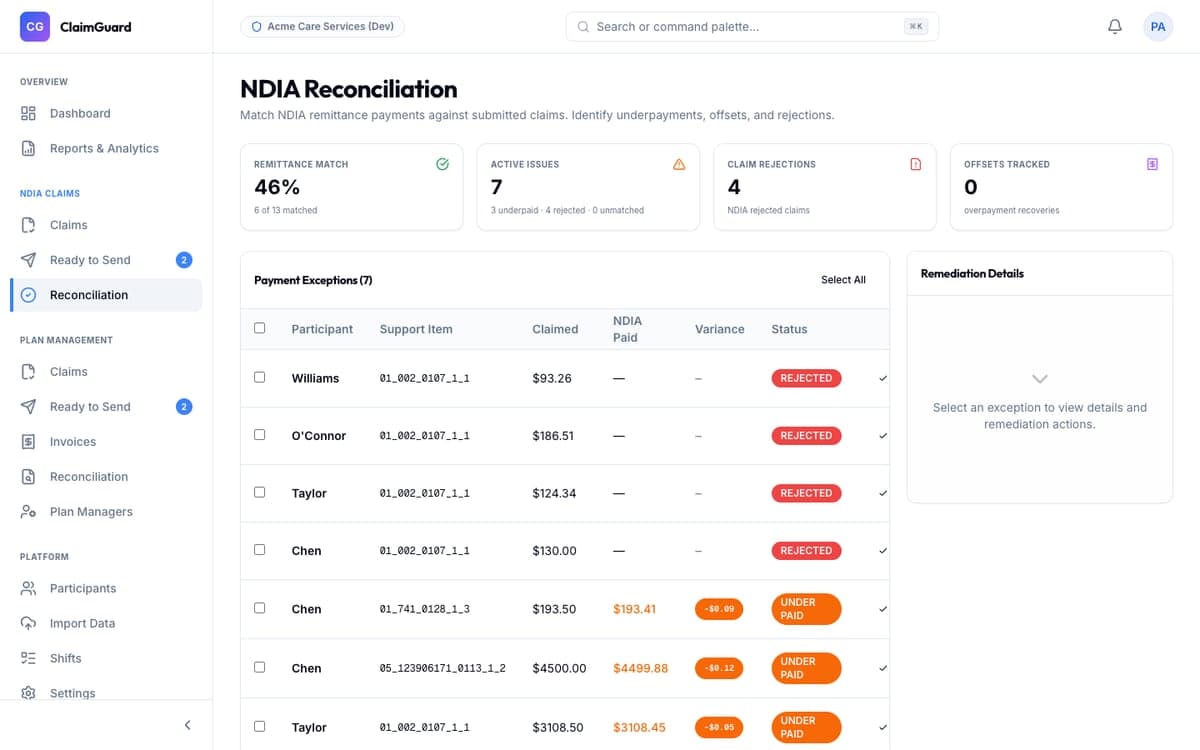The height and width of the screenshot is (750, 1200).
Task: Click Plan Management Ready to Send icon
Action: [x=29, y=406]
